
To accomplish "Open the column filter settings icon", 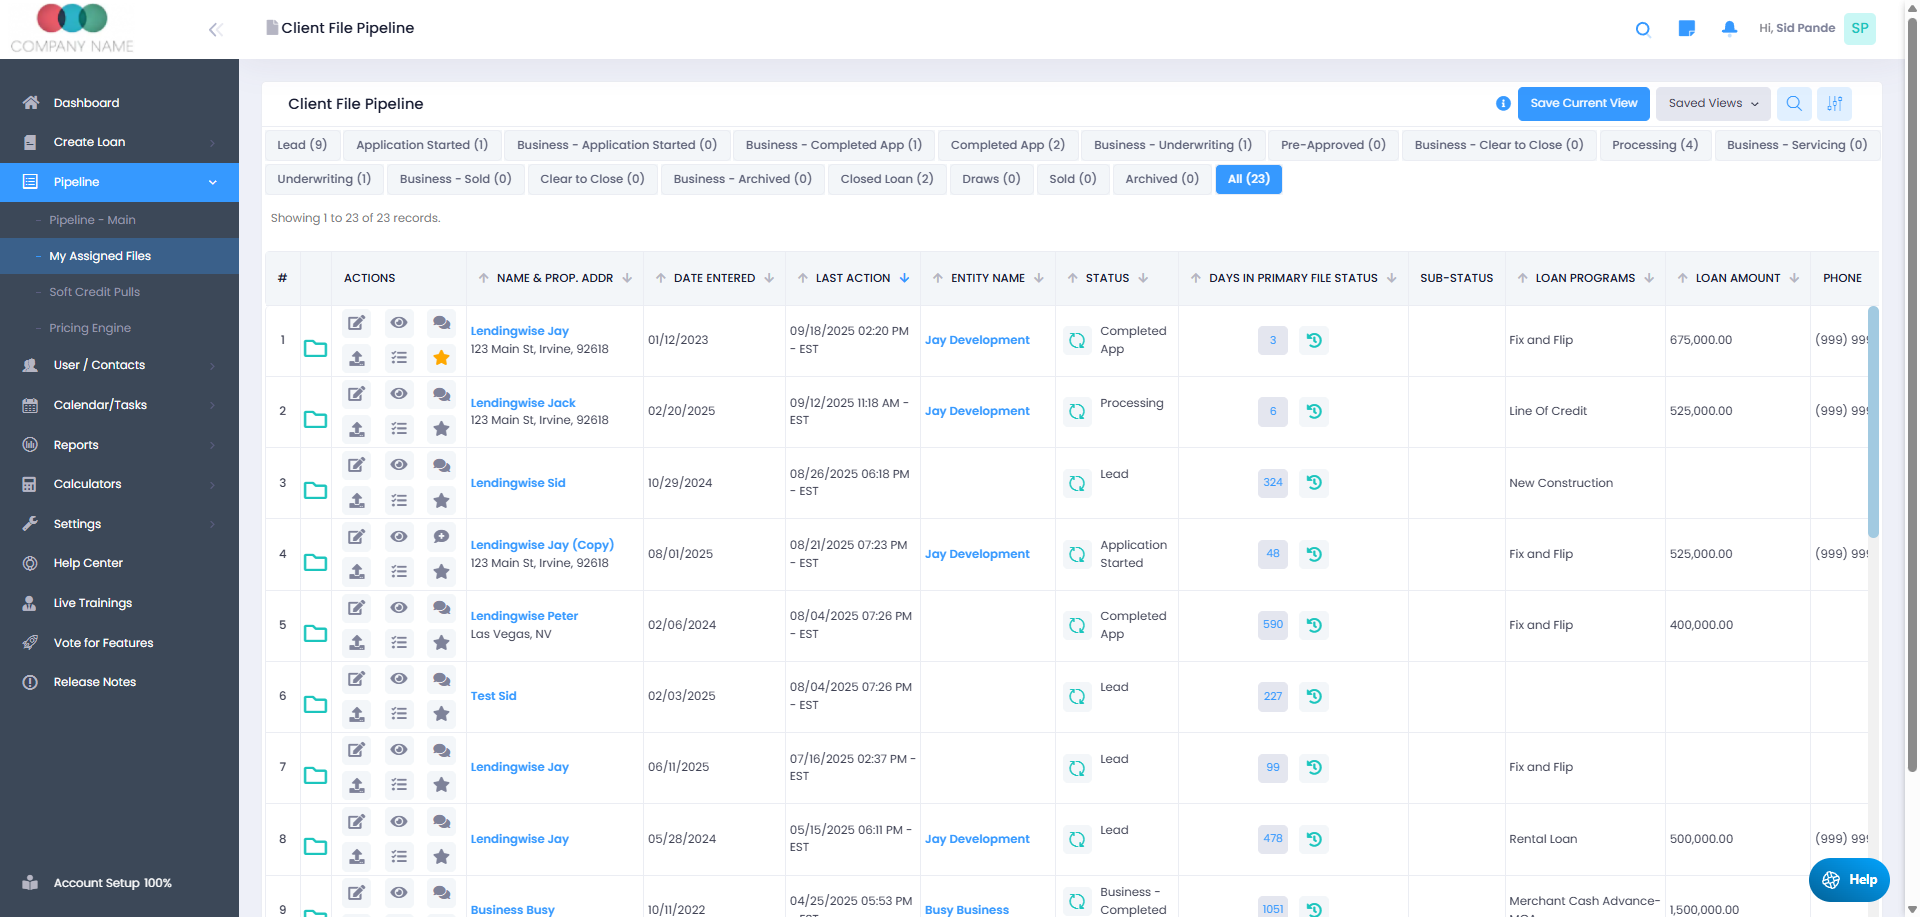I will point(1835,103).
